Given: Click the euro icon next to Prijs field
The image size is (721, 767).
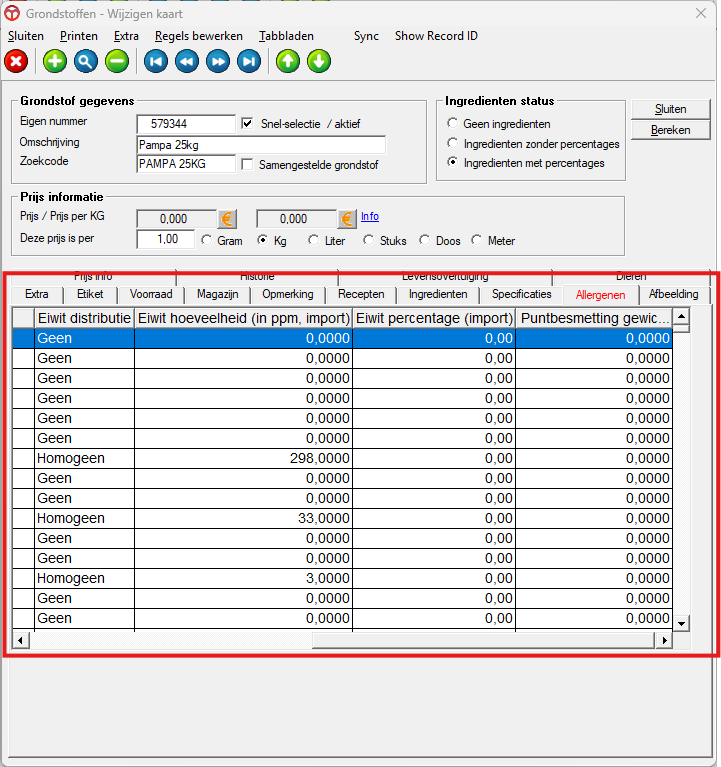Looking at the screenshot, I should [x=227, y=219].
